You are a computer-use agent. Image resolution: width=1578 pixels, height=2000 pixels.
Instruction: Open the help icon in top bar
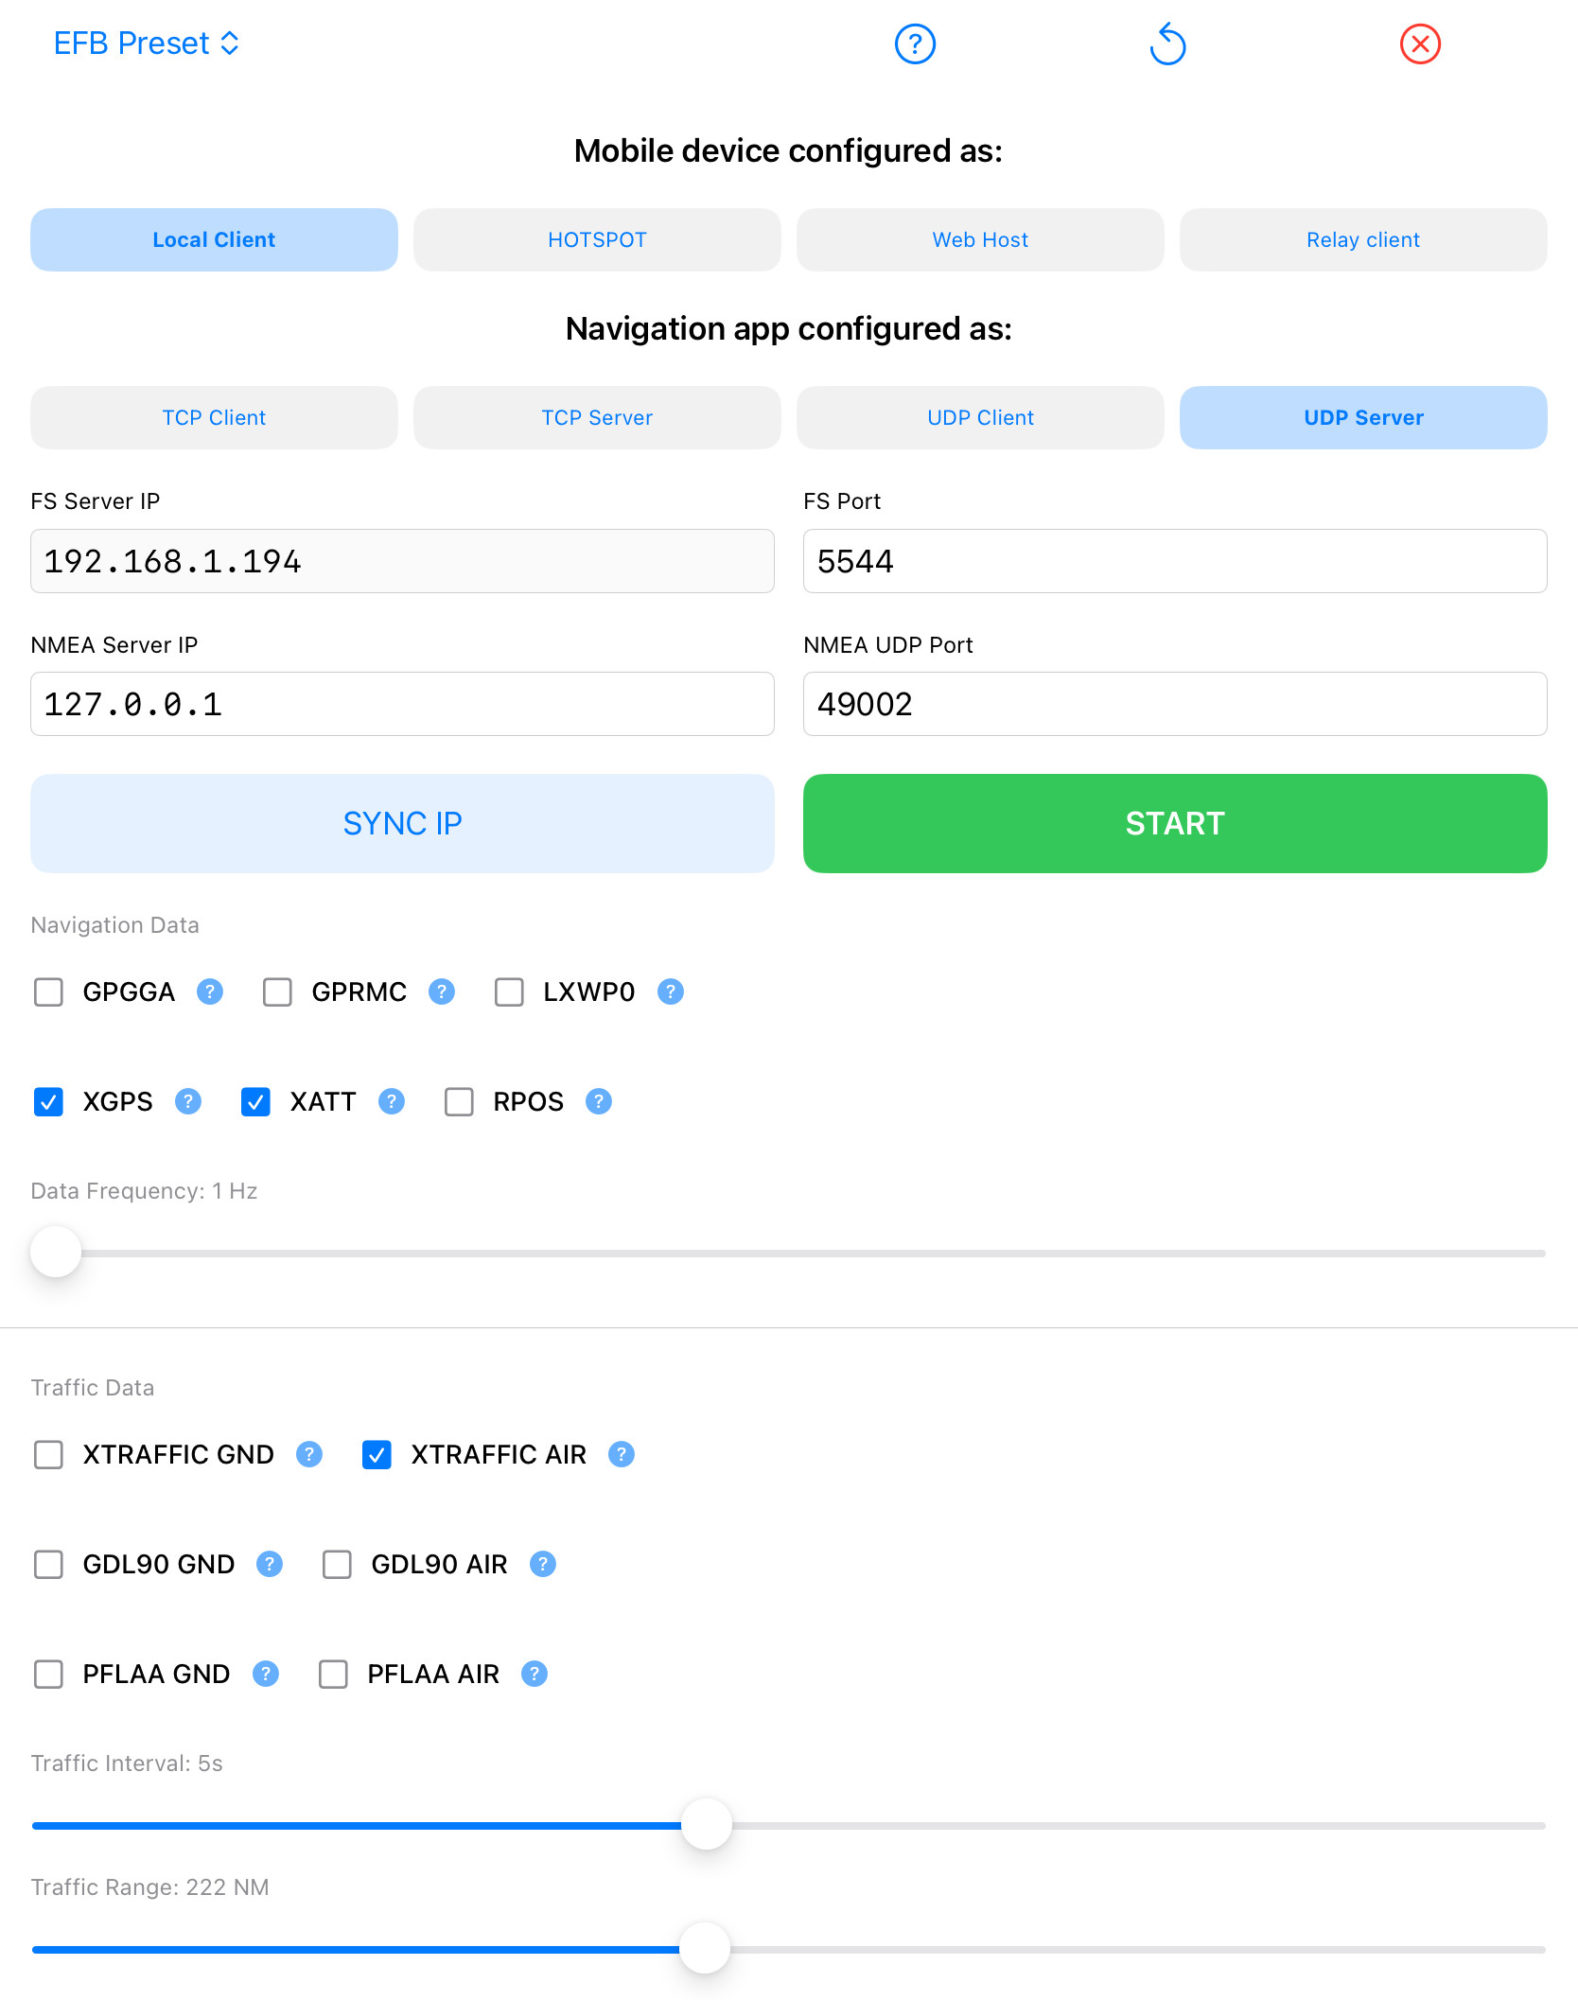pyautogui.click(x=914, y=44)
